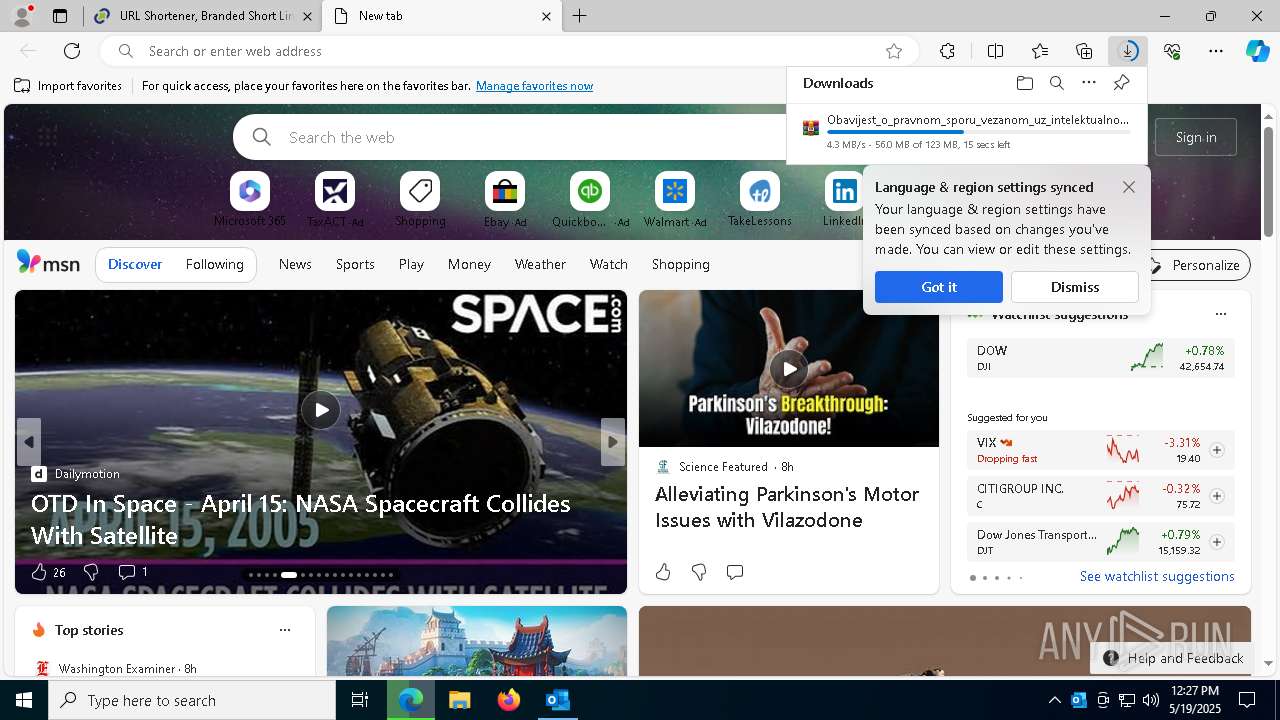The height and width of the screenshot is (720, 1280).
Task: Like the Parkinson's Vilazodone article
Action: coord(663,572)
